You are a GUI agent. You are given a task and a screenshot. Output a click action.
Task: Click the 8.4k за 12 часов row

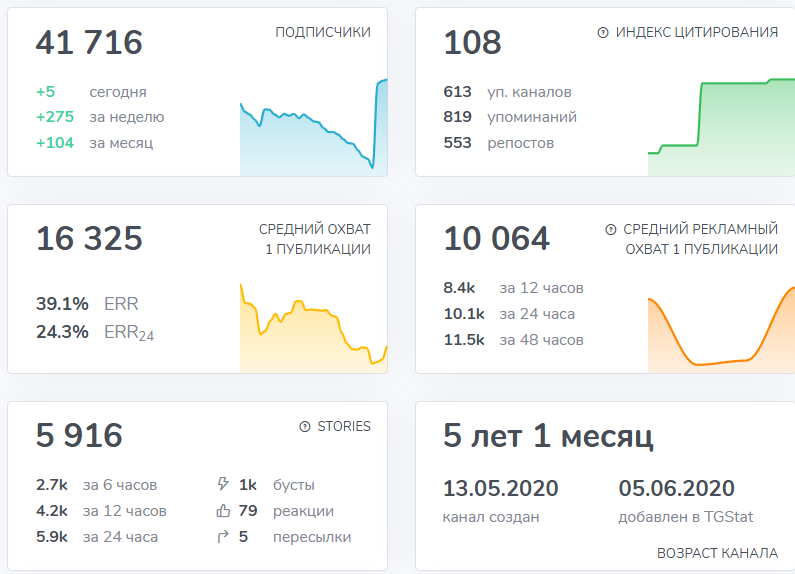514,288
